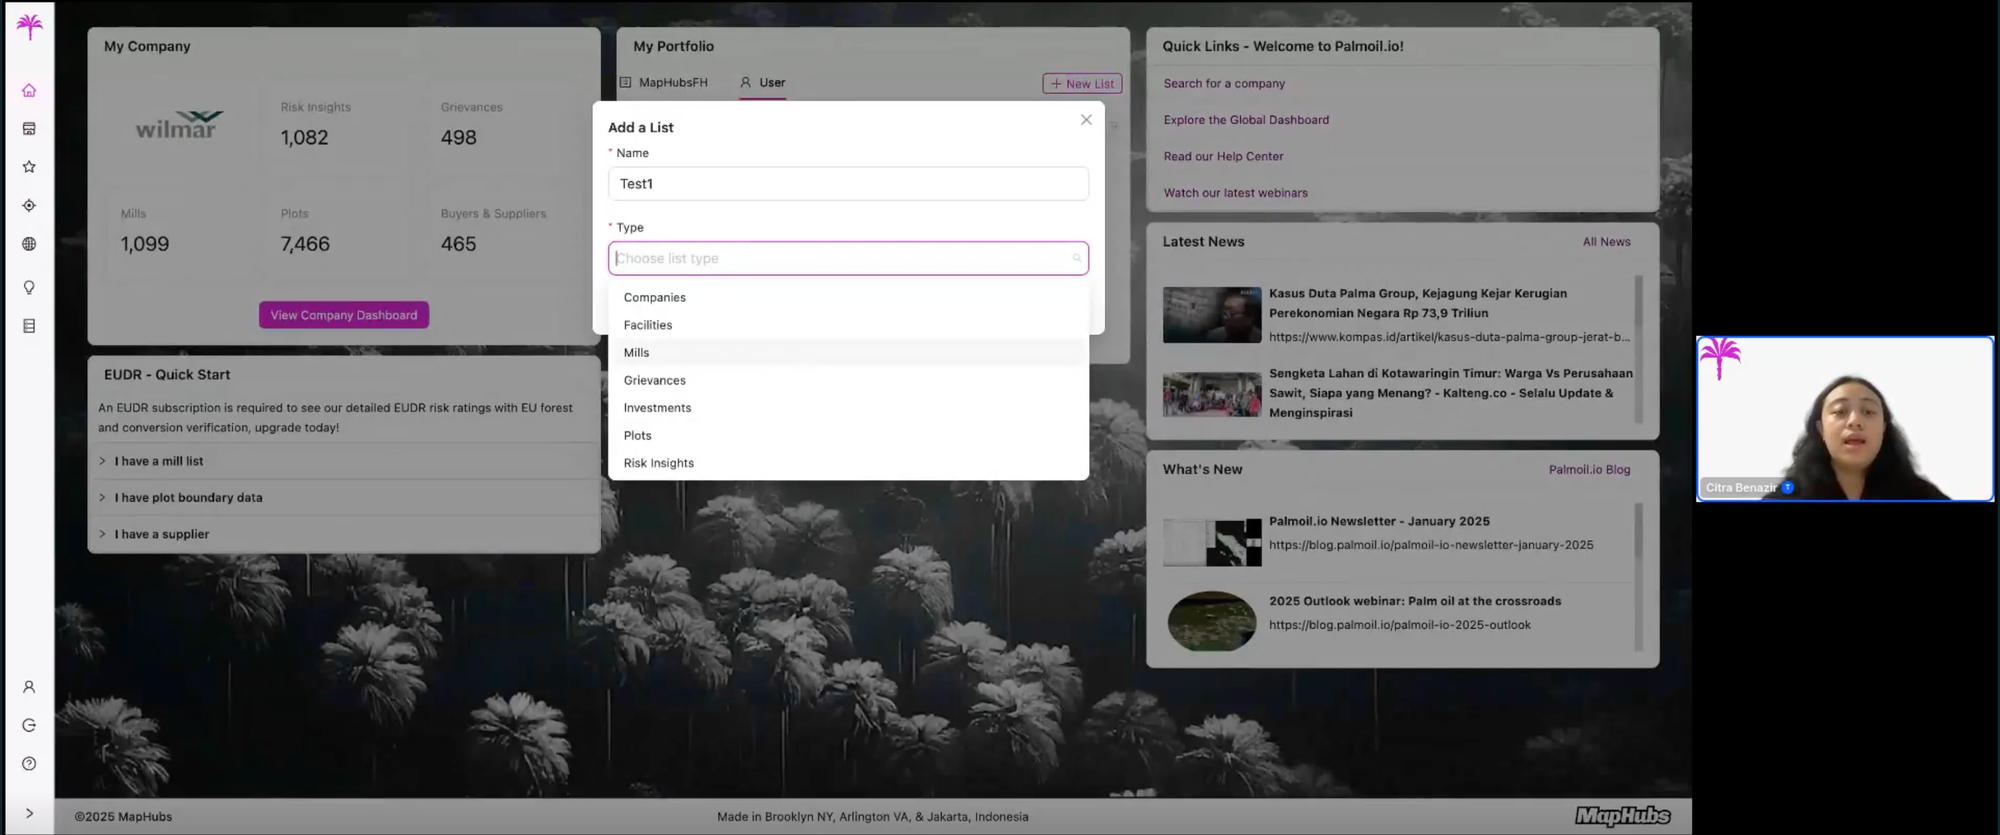Select Investments from the type list

[848, 408]
